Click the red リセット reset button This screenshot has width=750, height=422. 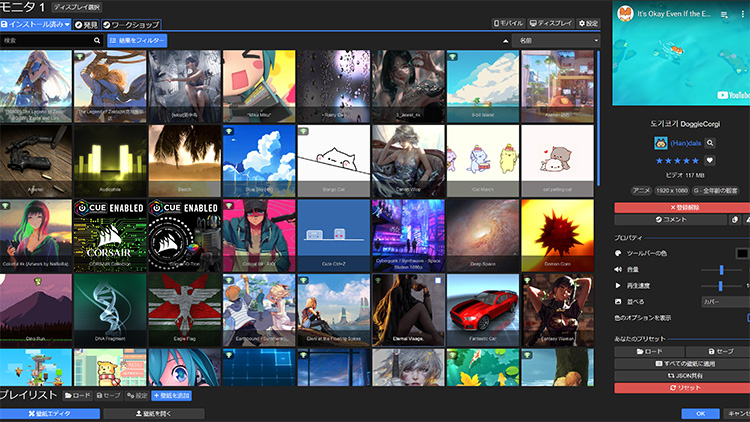coord(682,388)
